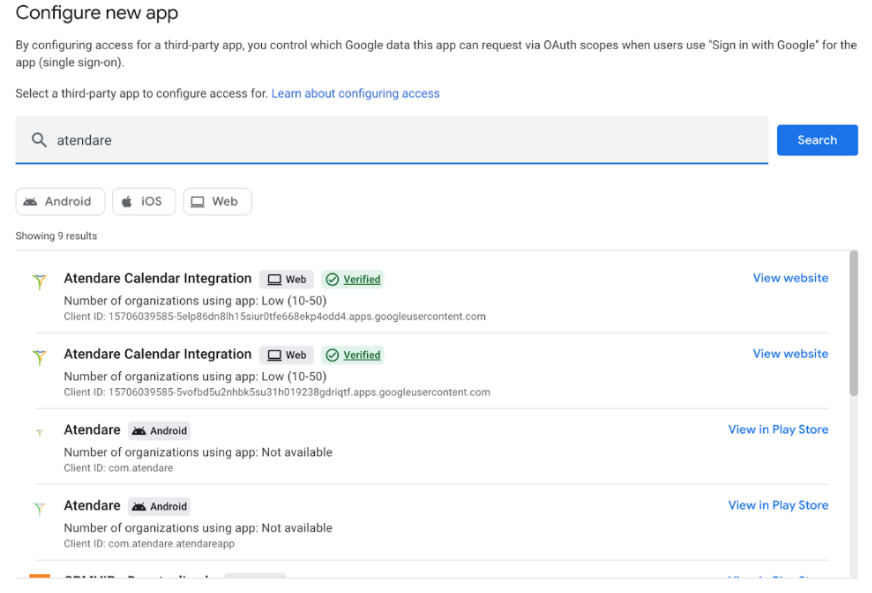This screenshot has width=872, height=593.
Task: Filter results by Web platform
Action: pos(216,201)
